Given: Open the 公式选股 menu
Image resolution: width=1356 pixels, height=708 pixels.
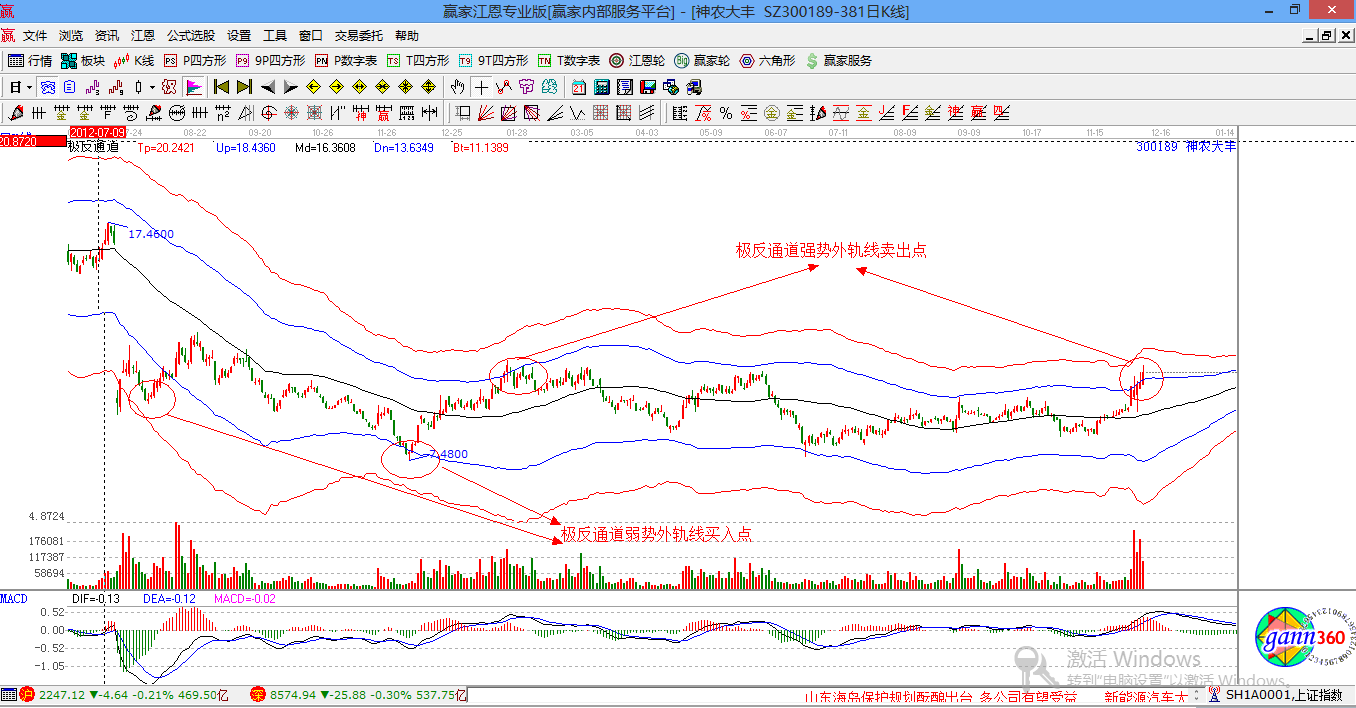Looking at the screenshot, I should point(190,36).
